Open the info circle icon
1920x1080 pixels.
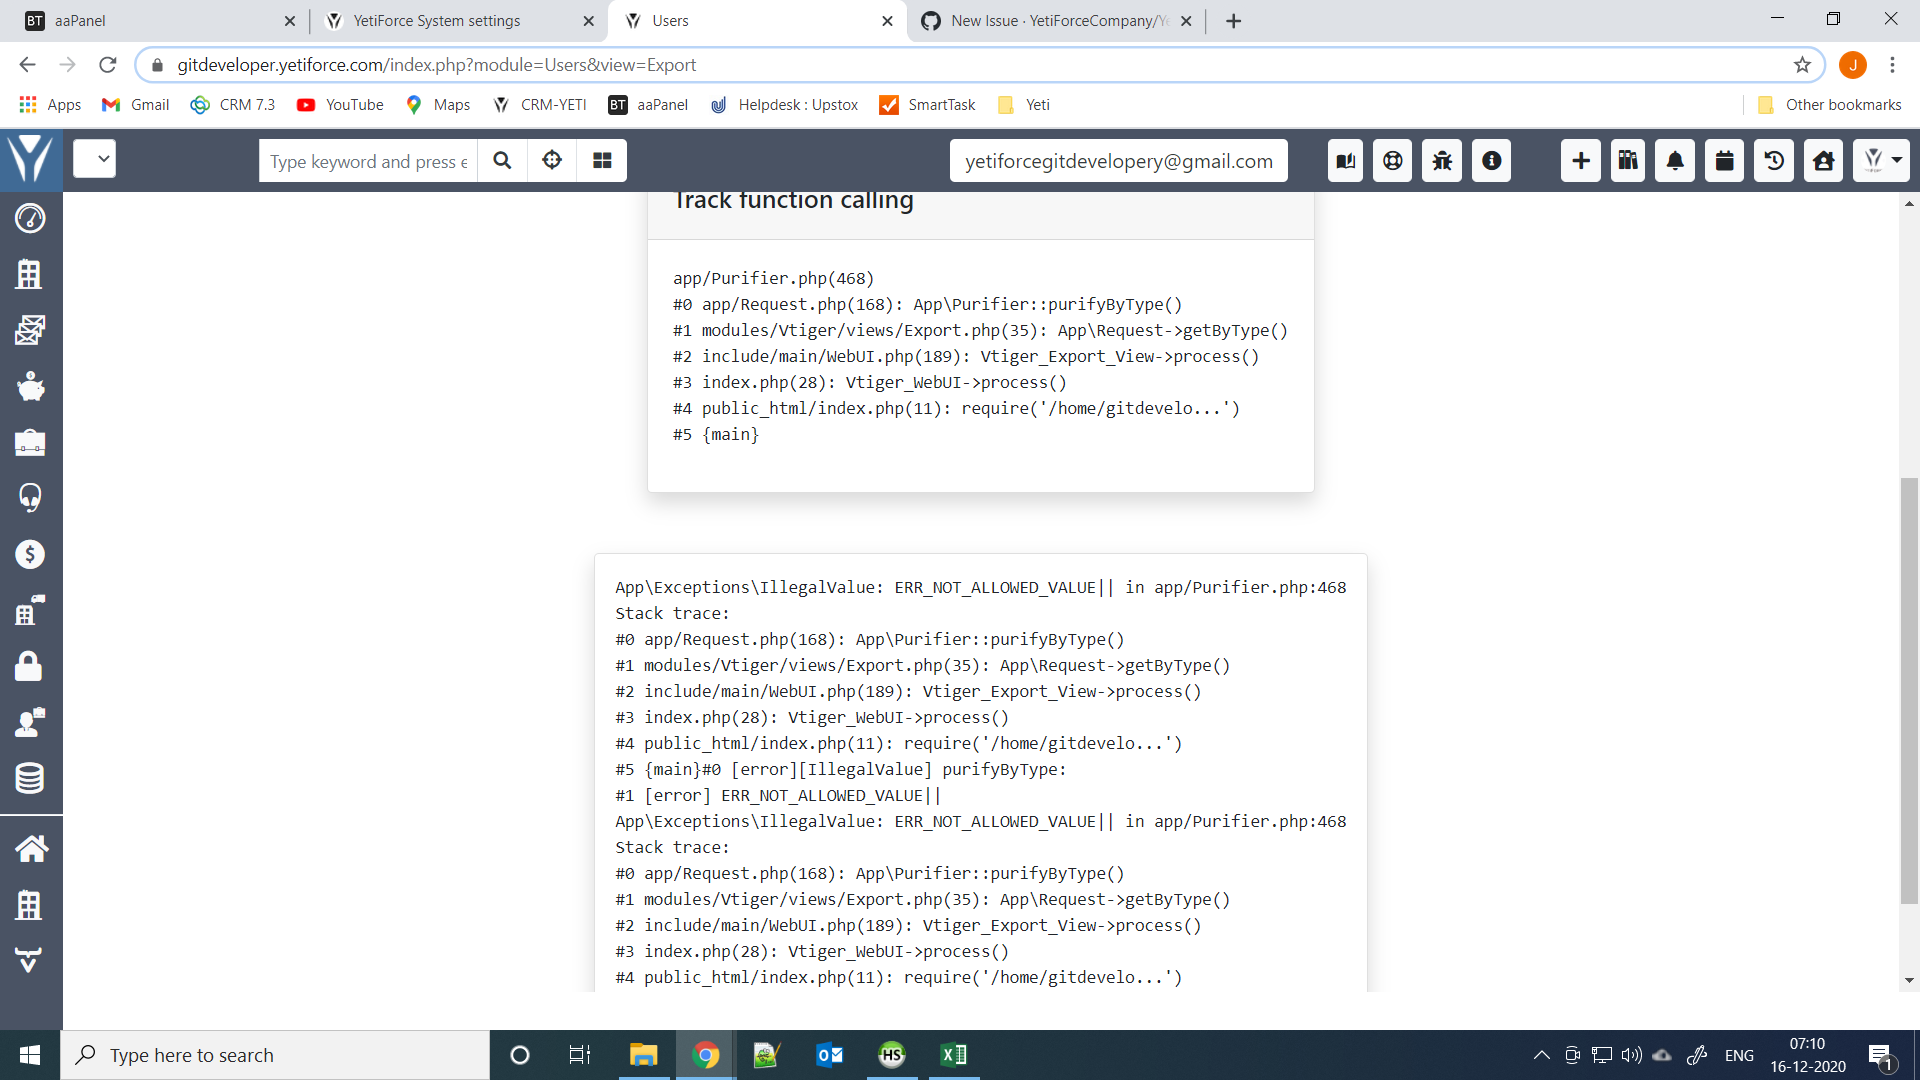[x=1491, y=161]
